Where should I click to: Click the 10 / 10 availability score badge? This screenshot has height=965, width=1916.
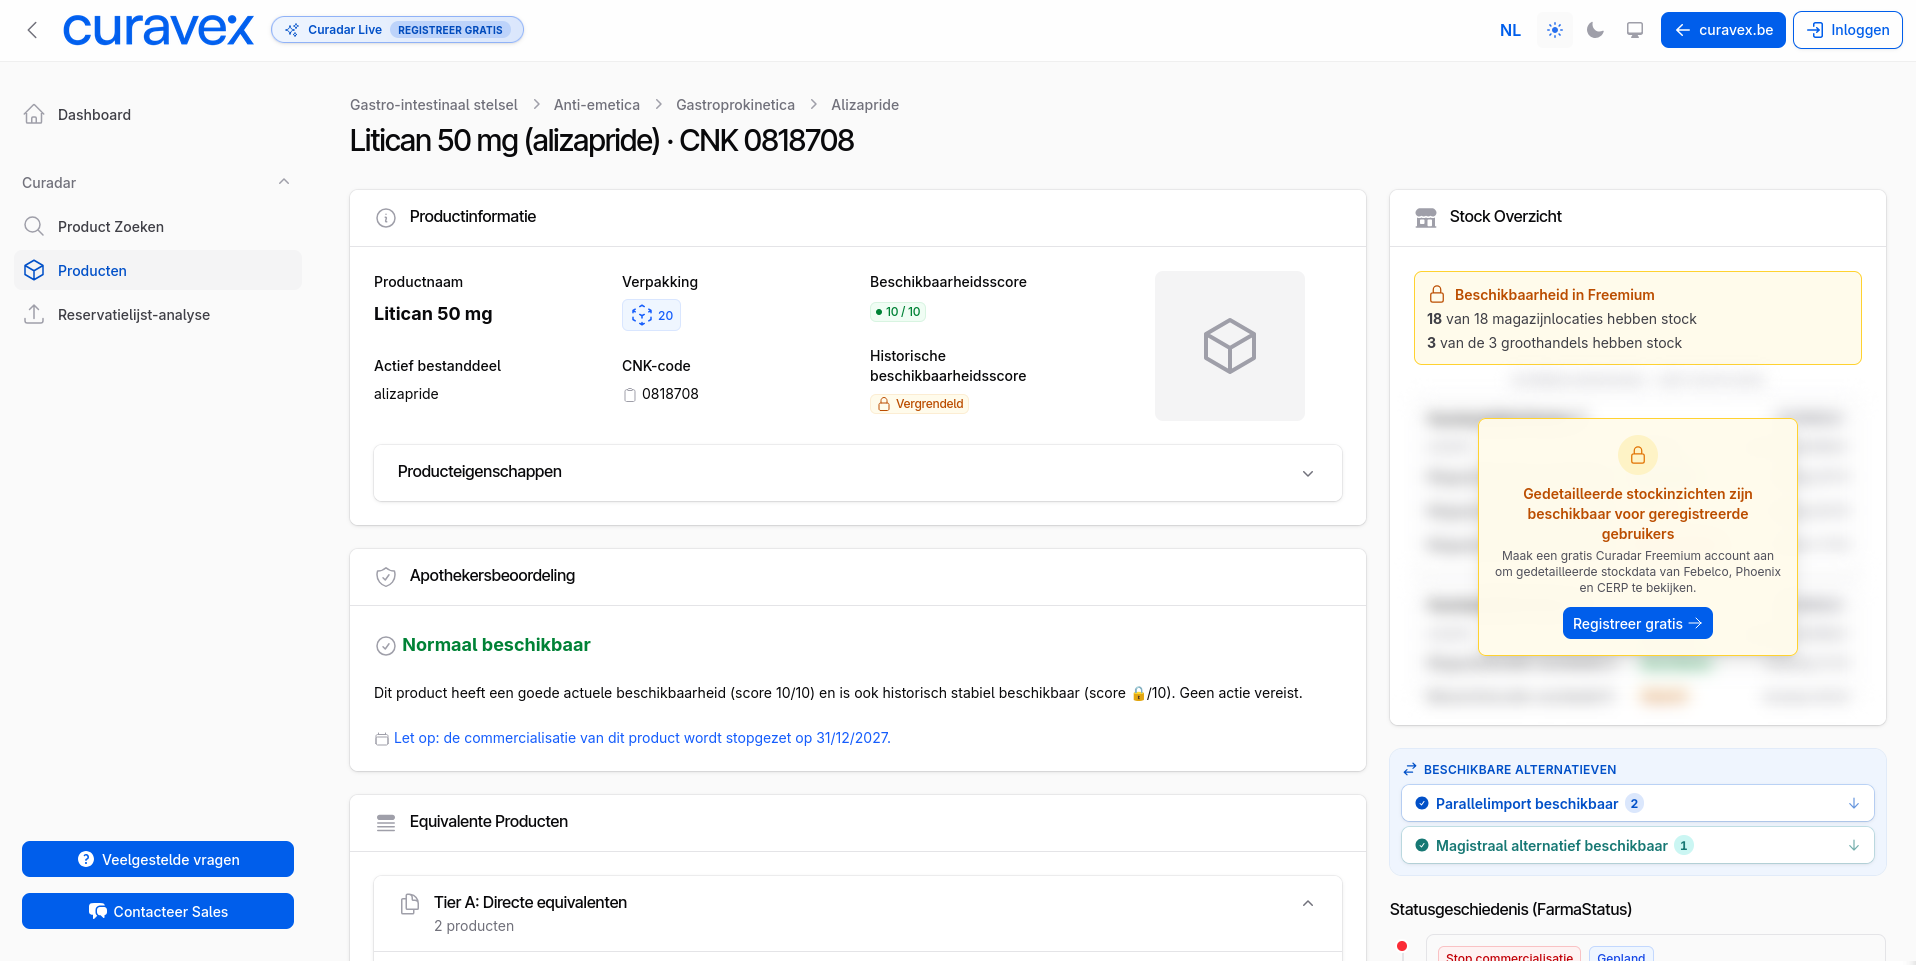(x=898, y=312)
